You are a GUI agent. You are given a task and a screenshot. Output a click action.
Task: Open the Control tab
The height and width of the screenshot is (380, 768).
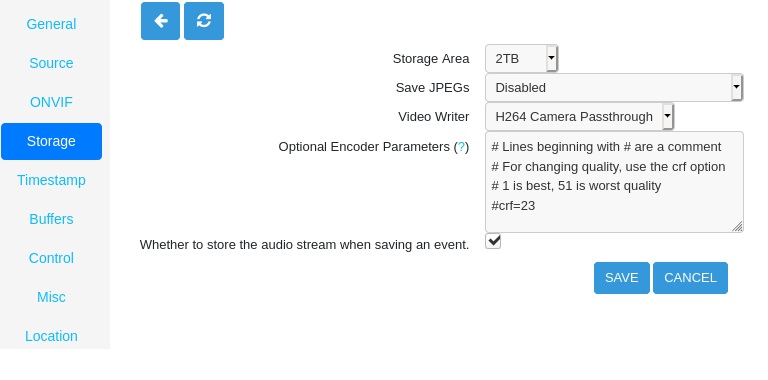51,258
